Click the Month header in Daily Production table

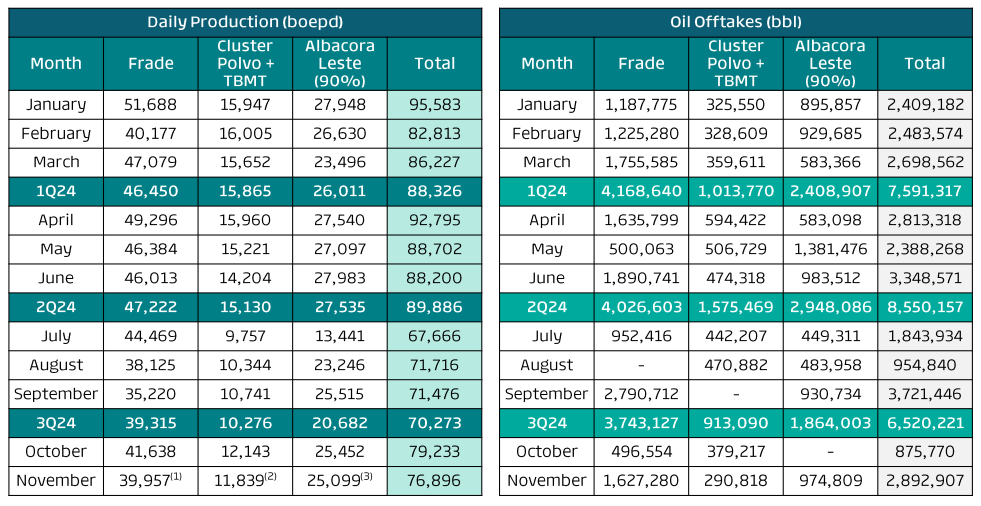pos(56,63)
